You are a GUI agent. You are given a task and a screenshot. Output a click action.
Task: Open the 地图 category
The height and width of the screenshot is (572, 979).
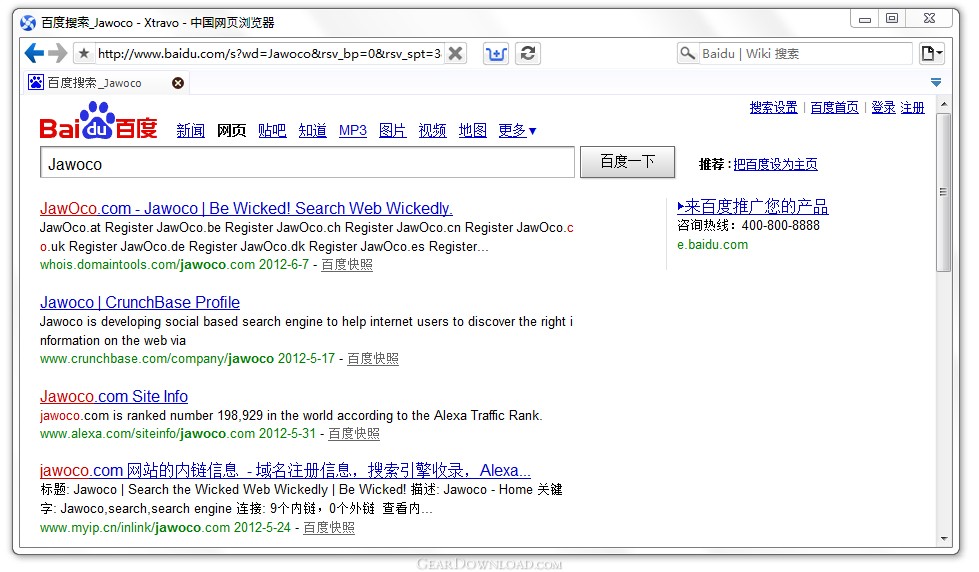(x=473, y=131)
